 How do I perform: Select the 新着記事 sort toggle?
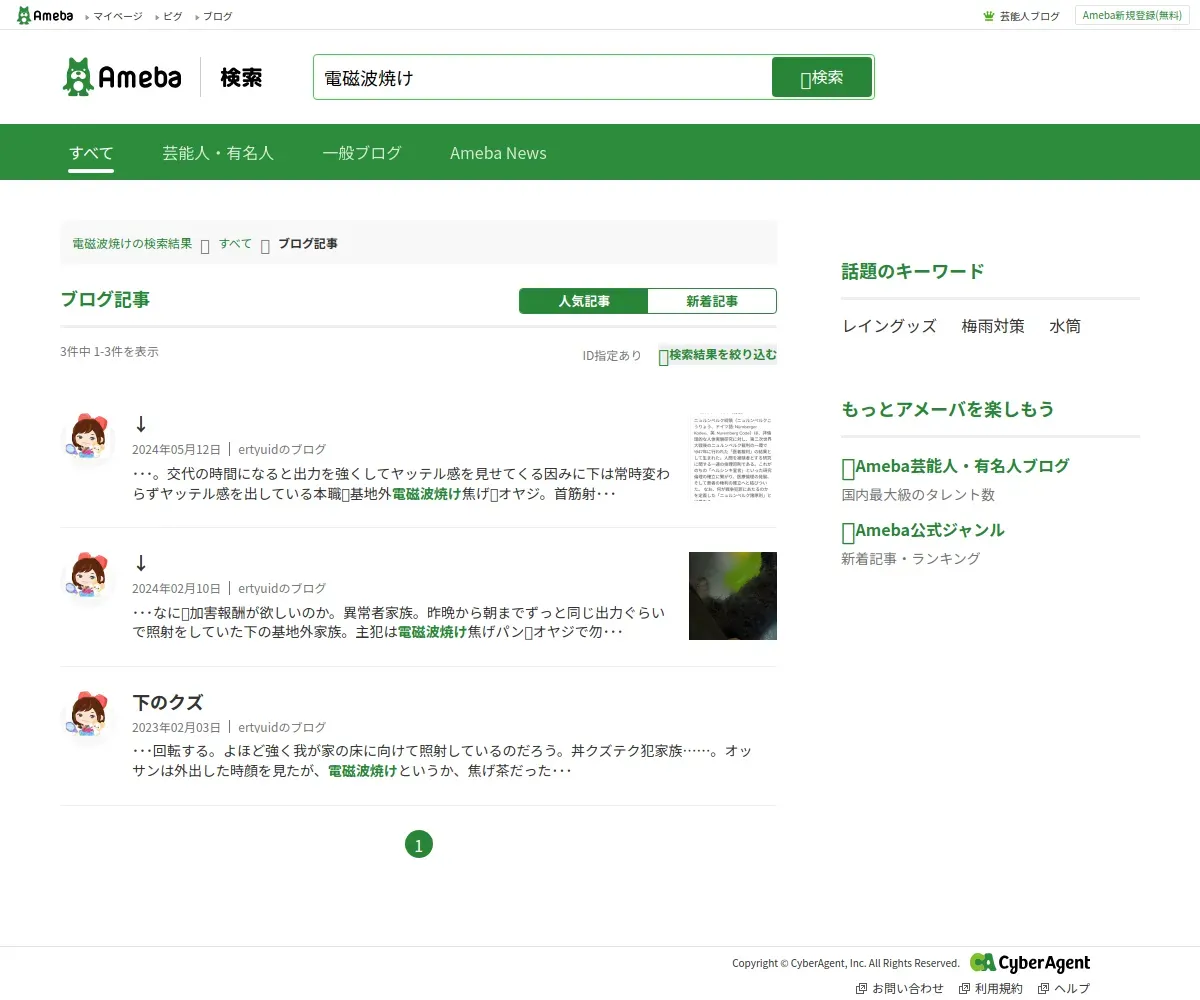coord(712,301)
